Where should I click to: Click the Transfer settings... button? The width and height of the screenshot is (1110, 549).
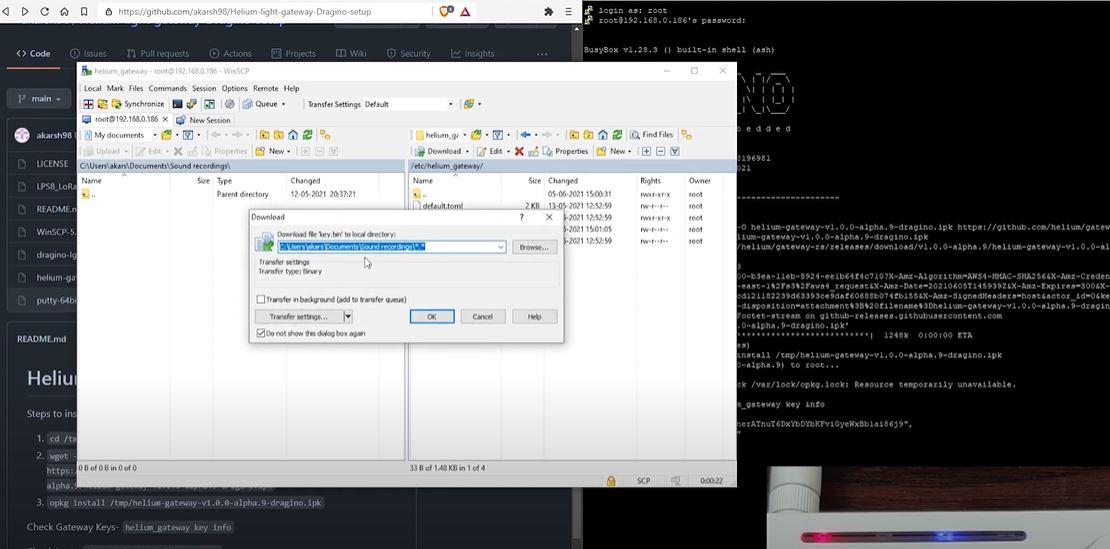click(x=299, y=316)
